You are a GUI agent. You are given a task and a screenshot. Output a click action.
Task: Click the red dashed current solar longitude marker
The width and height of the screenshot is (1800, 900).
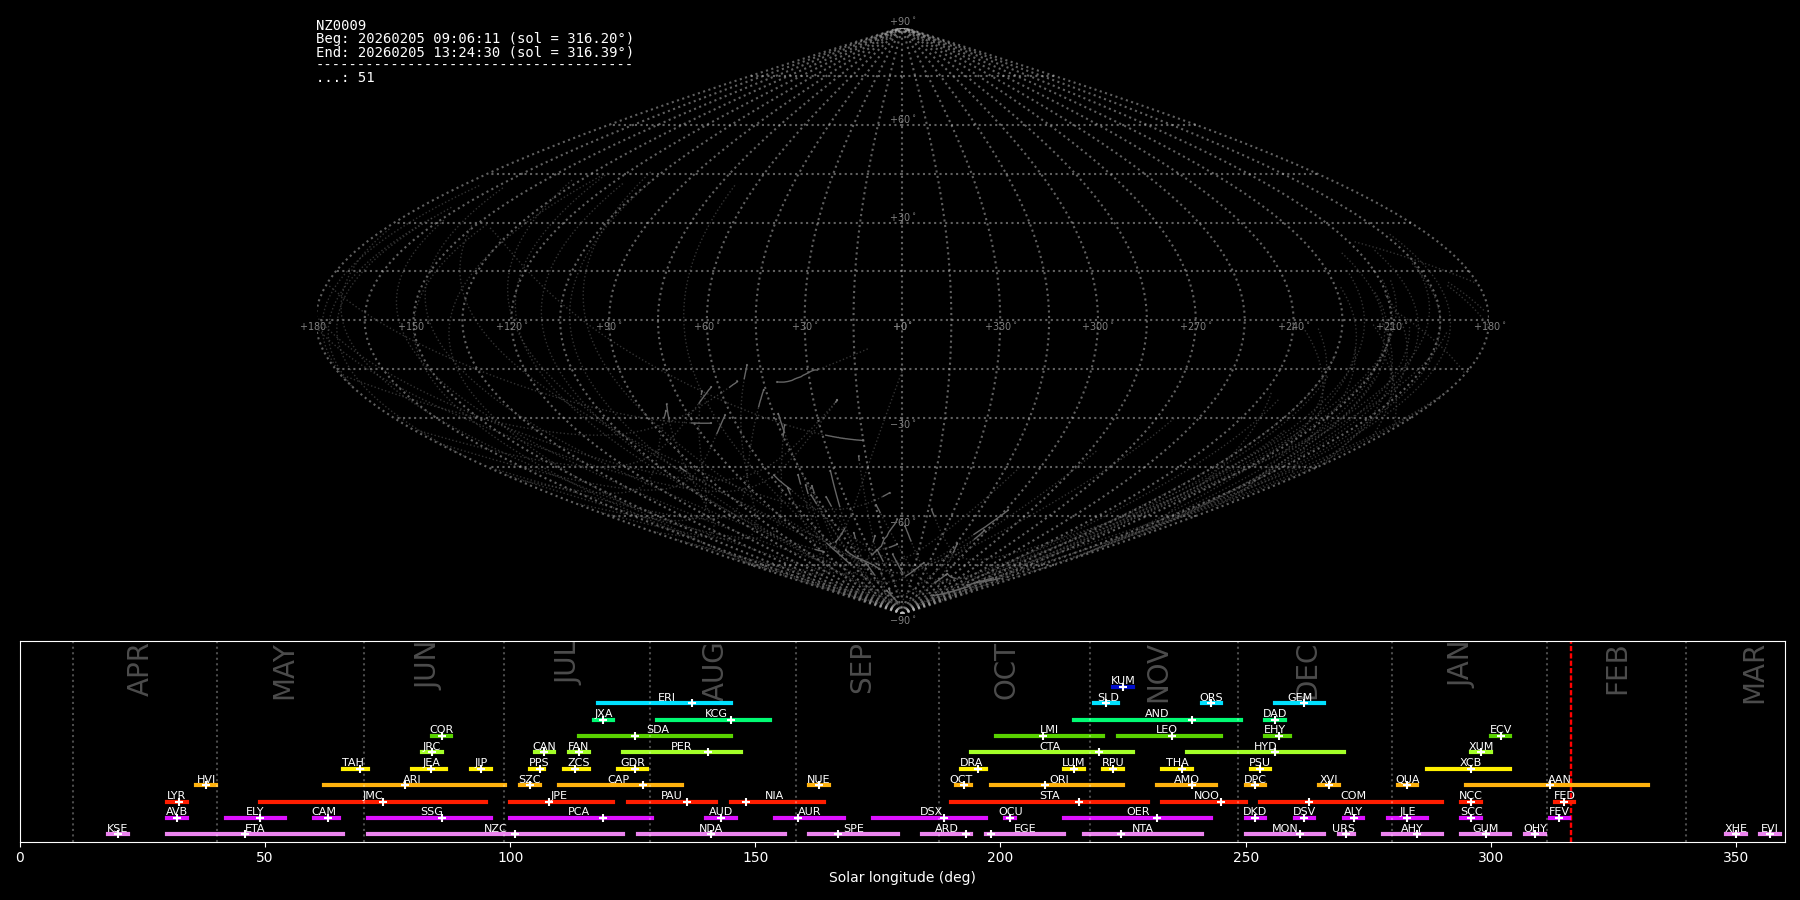point(1570,741)
